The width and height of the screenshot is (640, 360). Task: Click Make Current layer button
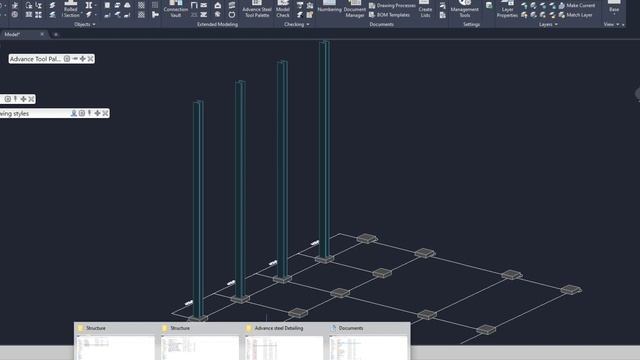point(576,6)
